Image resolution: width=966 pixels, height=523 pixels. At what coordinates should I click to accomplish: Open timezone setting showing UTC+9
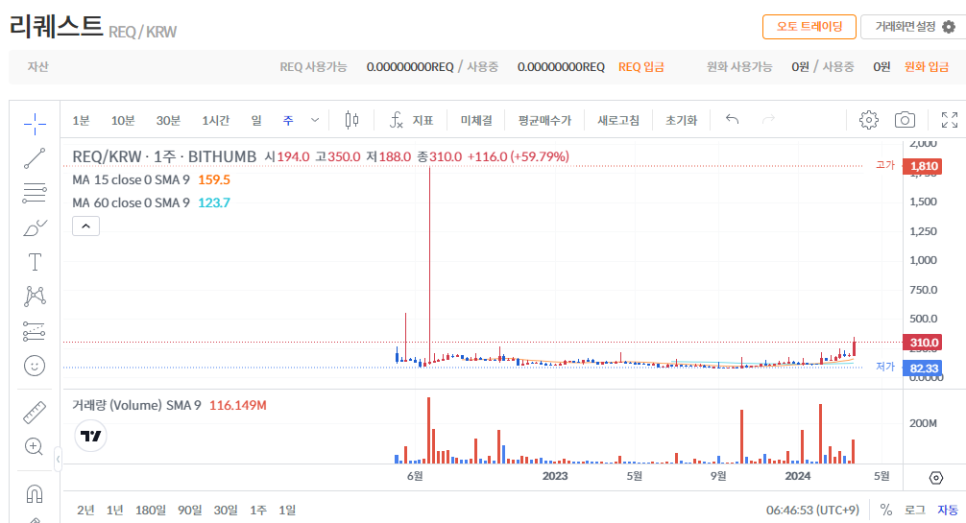pos(813,510)
